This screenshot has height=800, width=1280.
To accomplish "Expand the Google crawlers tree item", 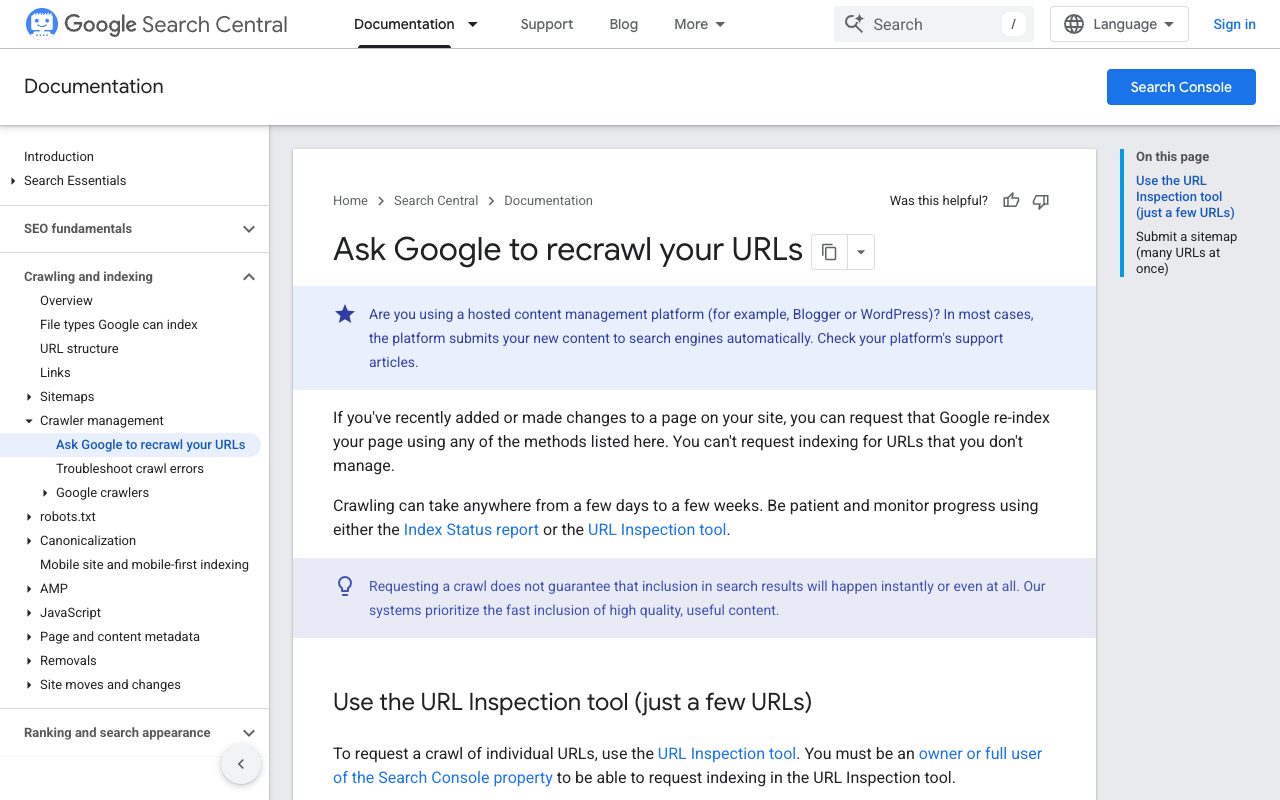I will (x=45, y=493).
